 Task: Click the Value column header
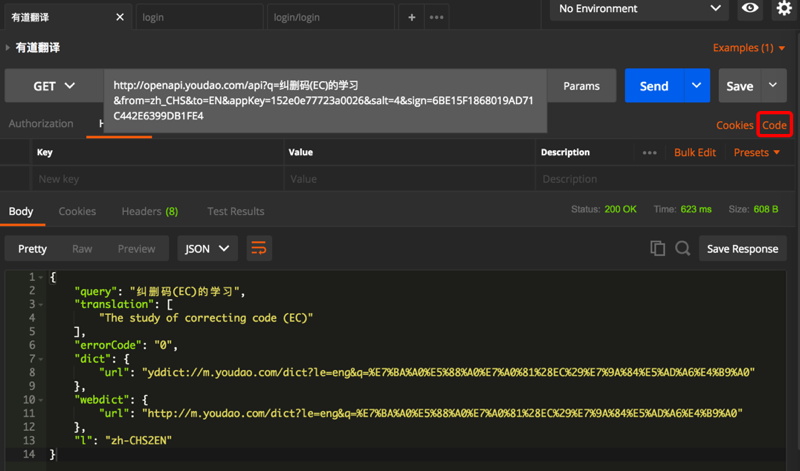[x=301, y=152]
